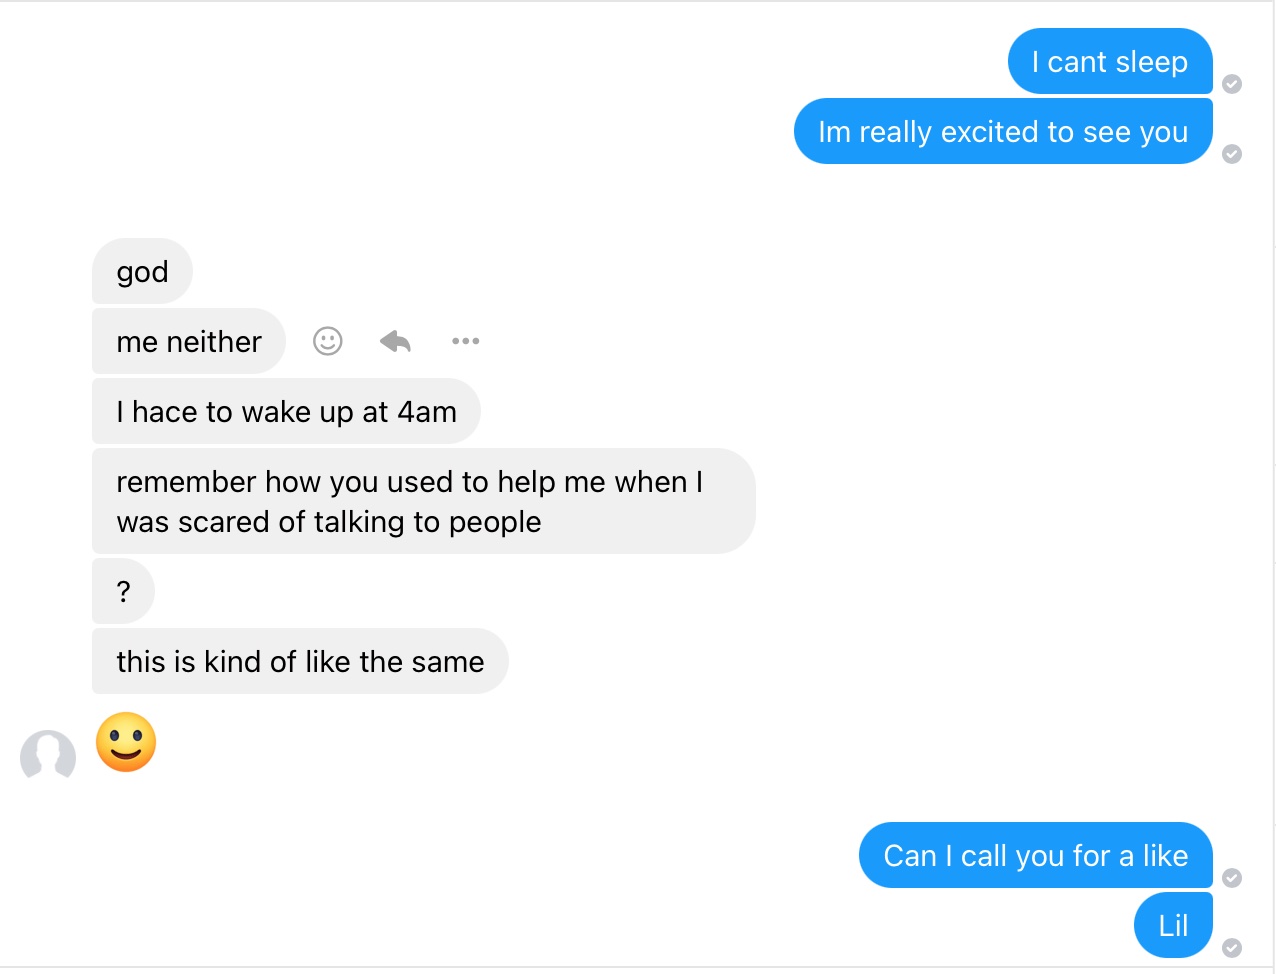Screen dimensions: 1276x974
Task: Select 'Im really excited to see you' bubble
Action: pos(1003,131)
